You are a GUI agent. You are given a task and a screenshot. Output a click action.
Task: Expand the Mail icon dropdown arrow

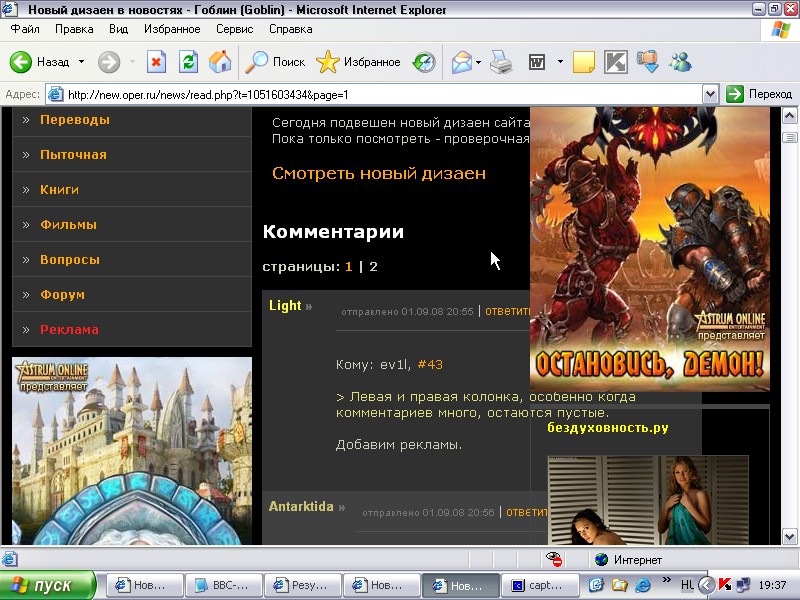click(x=478, y=62)
